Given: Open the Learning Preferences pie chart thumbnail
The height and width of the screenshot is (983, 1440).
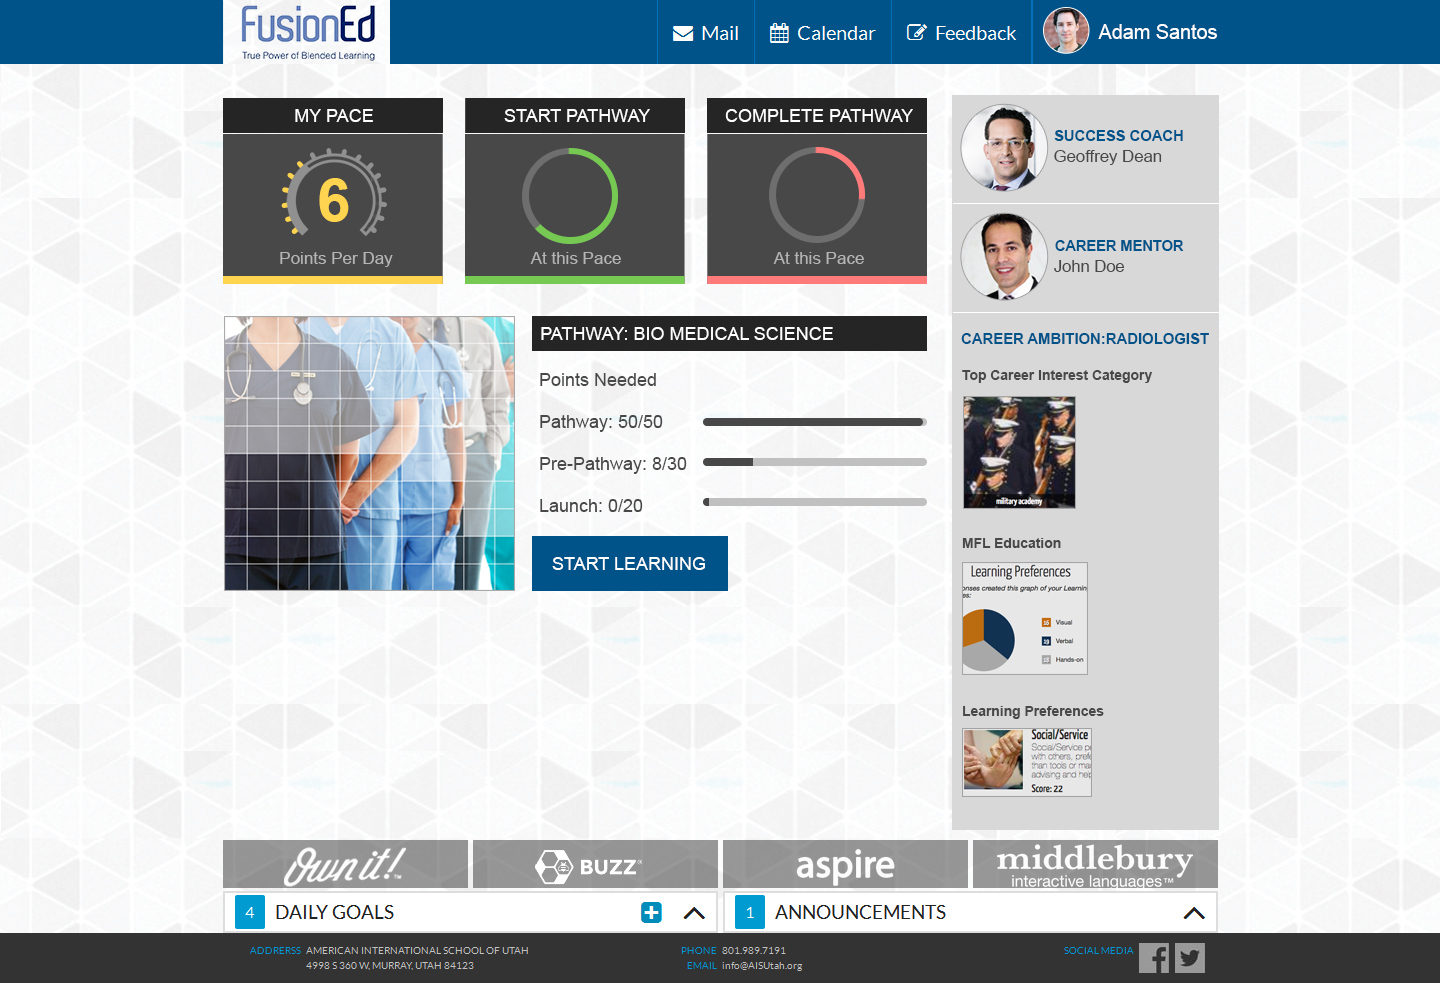Looking at the screenshot, I should (1024, 618).
